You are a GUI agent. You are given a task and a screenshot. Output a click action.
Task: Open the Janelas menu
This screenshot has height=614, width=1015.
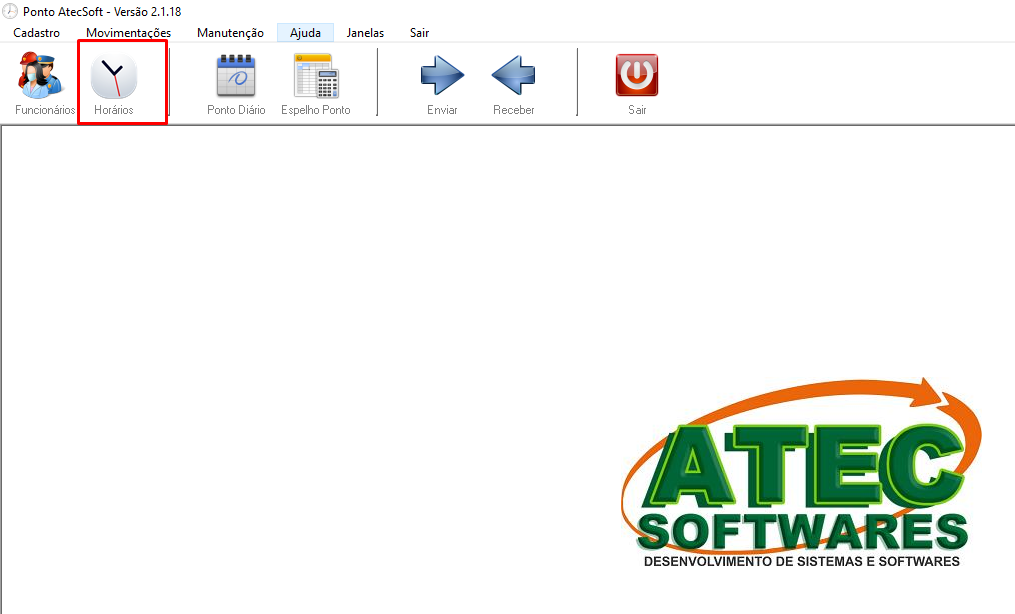click(365, 32)
